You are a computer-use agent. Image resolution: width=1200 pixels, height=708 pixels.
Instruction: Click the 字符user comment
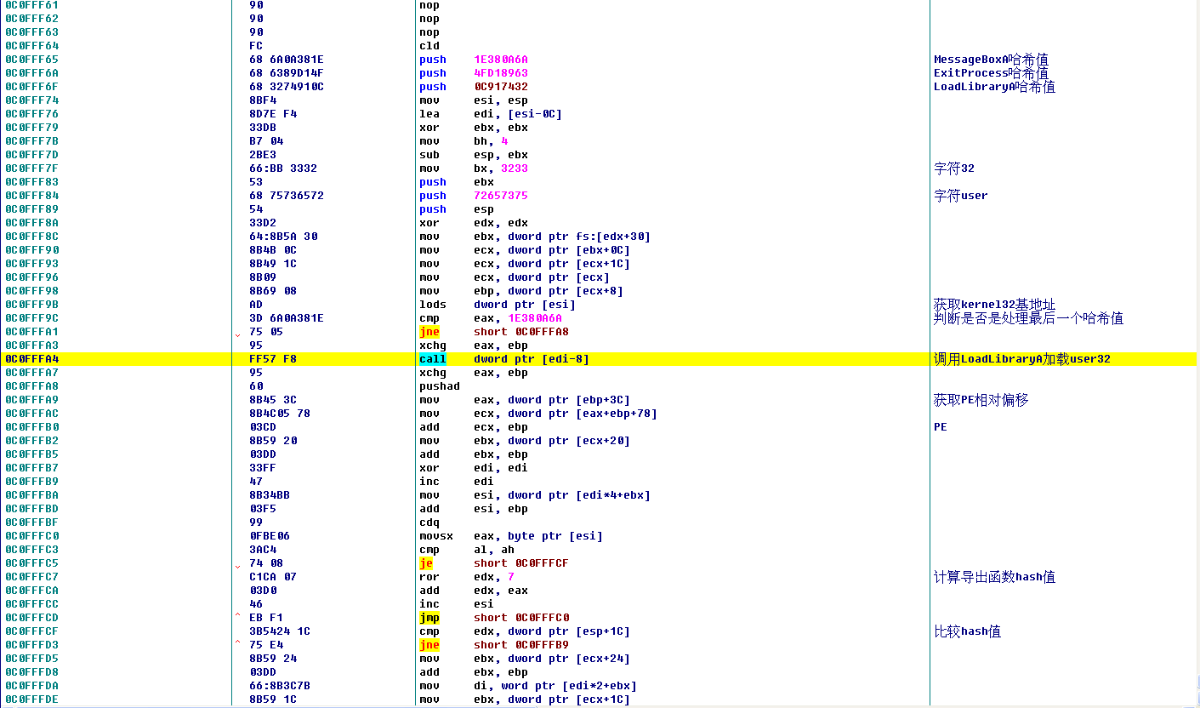(960, 196)
